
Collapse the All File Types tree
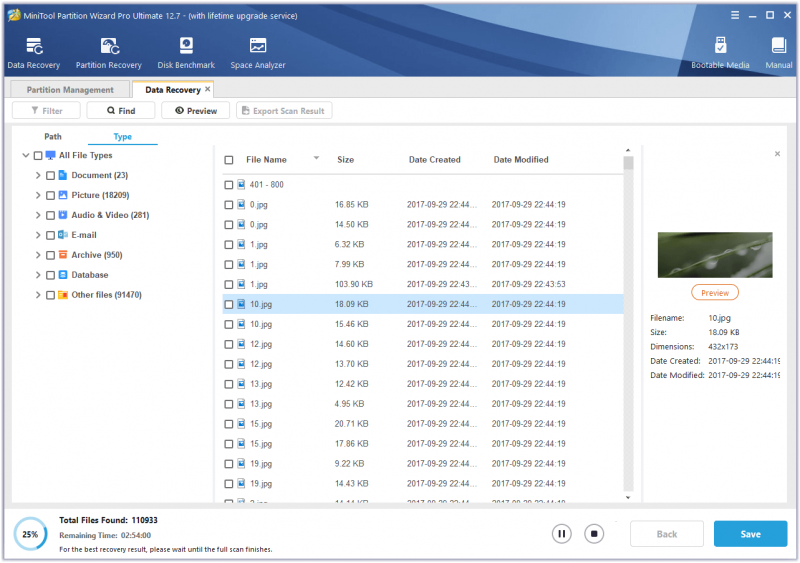click(26, 155)
